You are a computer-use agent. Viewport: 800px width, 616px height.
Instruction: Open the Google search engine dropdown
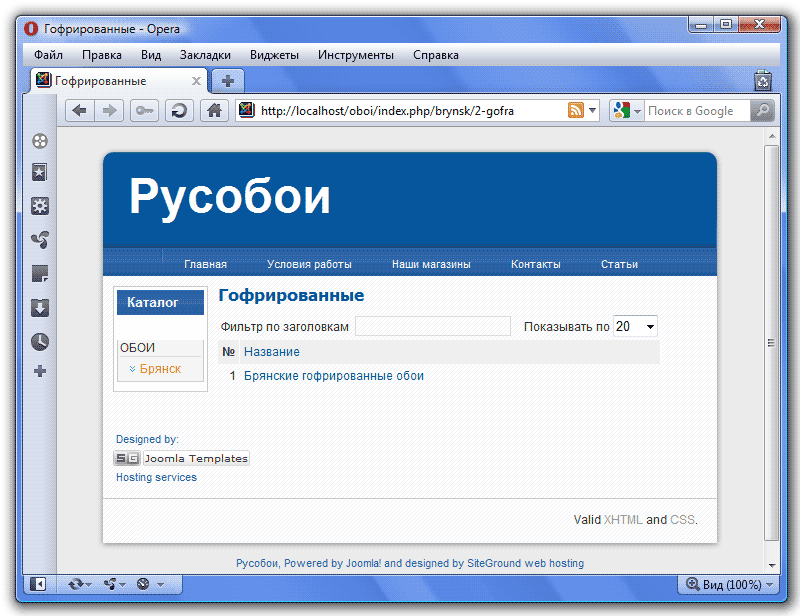(627, 111)
